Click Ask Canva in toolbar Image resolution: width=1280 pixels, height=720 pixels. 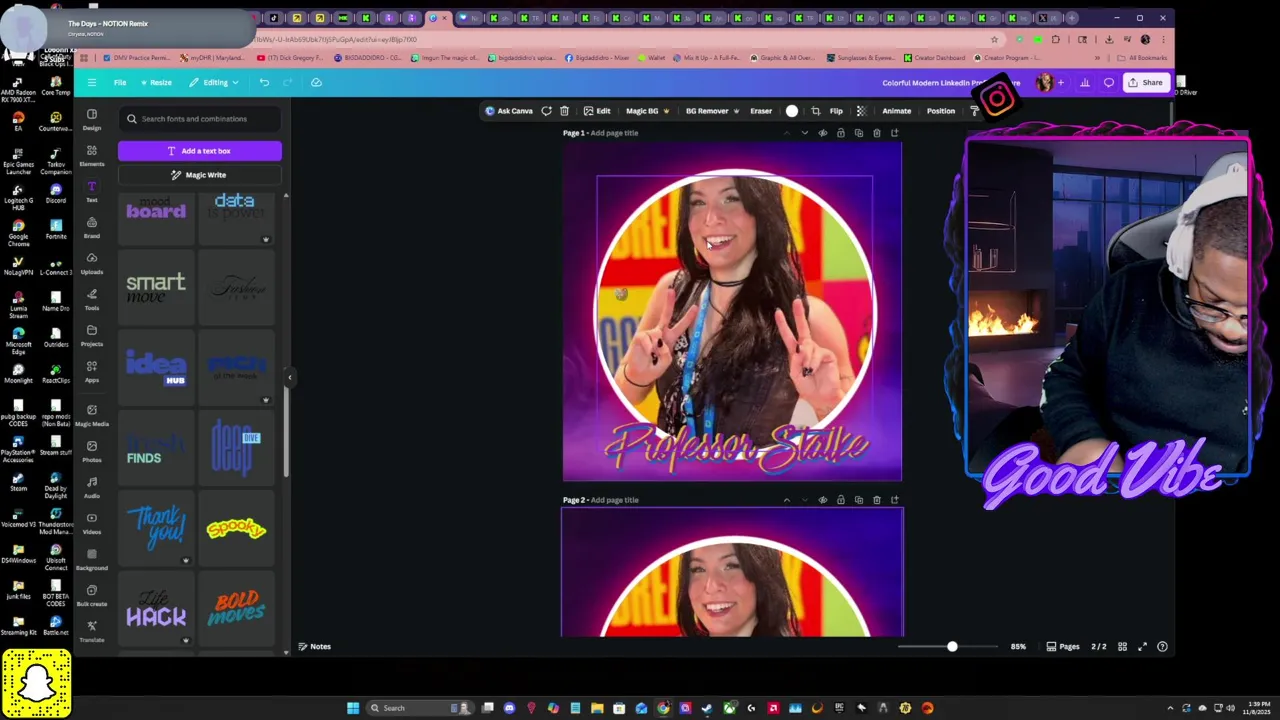509,111
